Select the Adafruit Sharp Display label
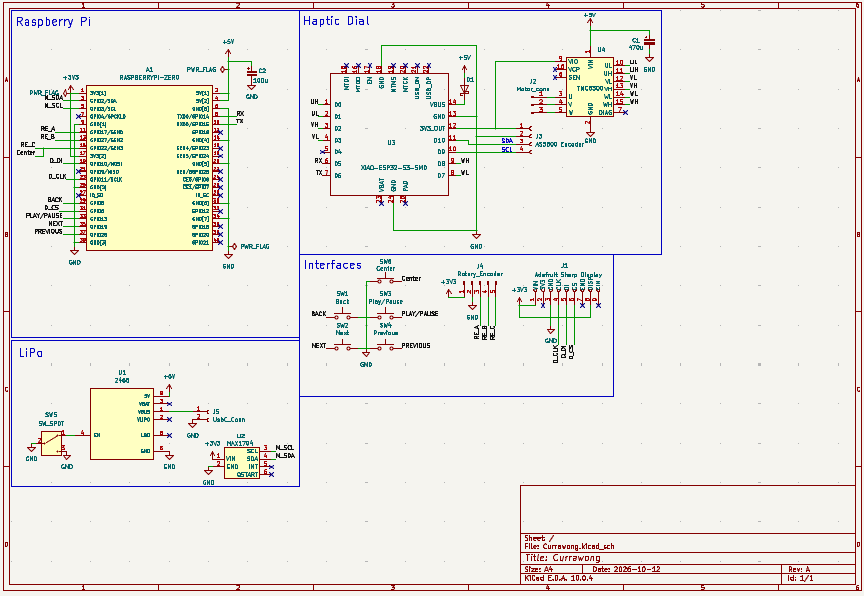The height and width of the screenshot is (596, 864). coord(568,274)
